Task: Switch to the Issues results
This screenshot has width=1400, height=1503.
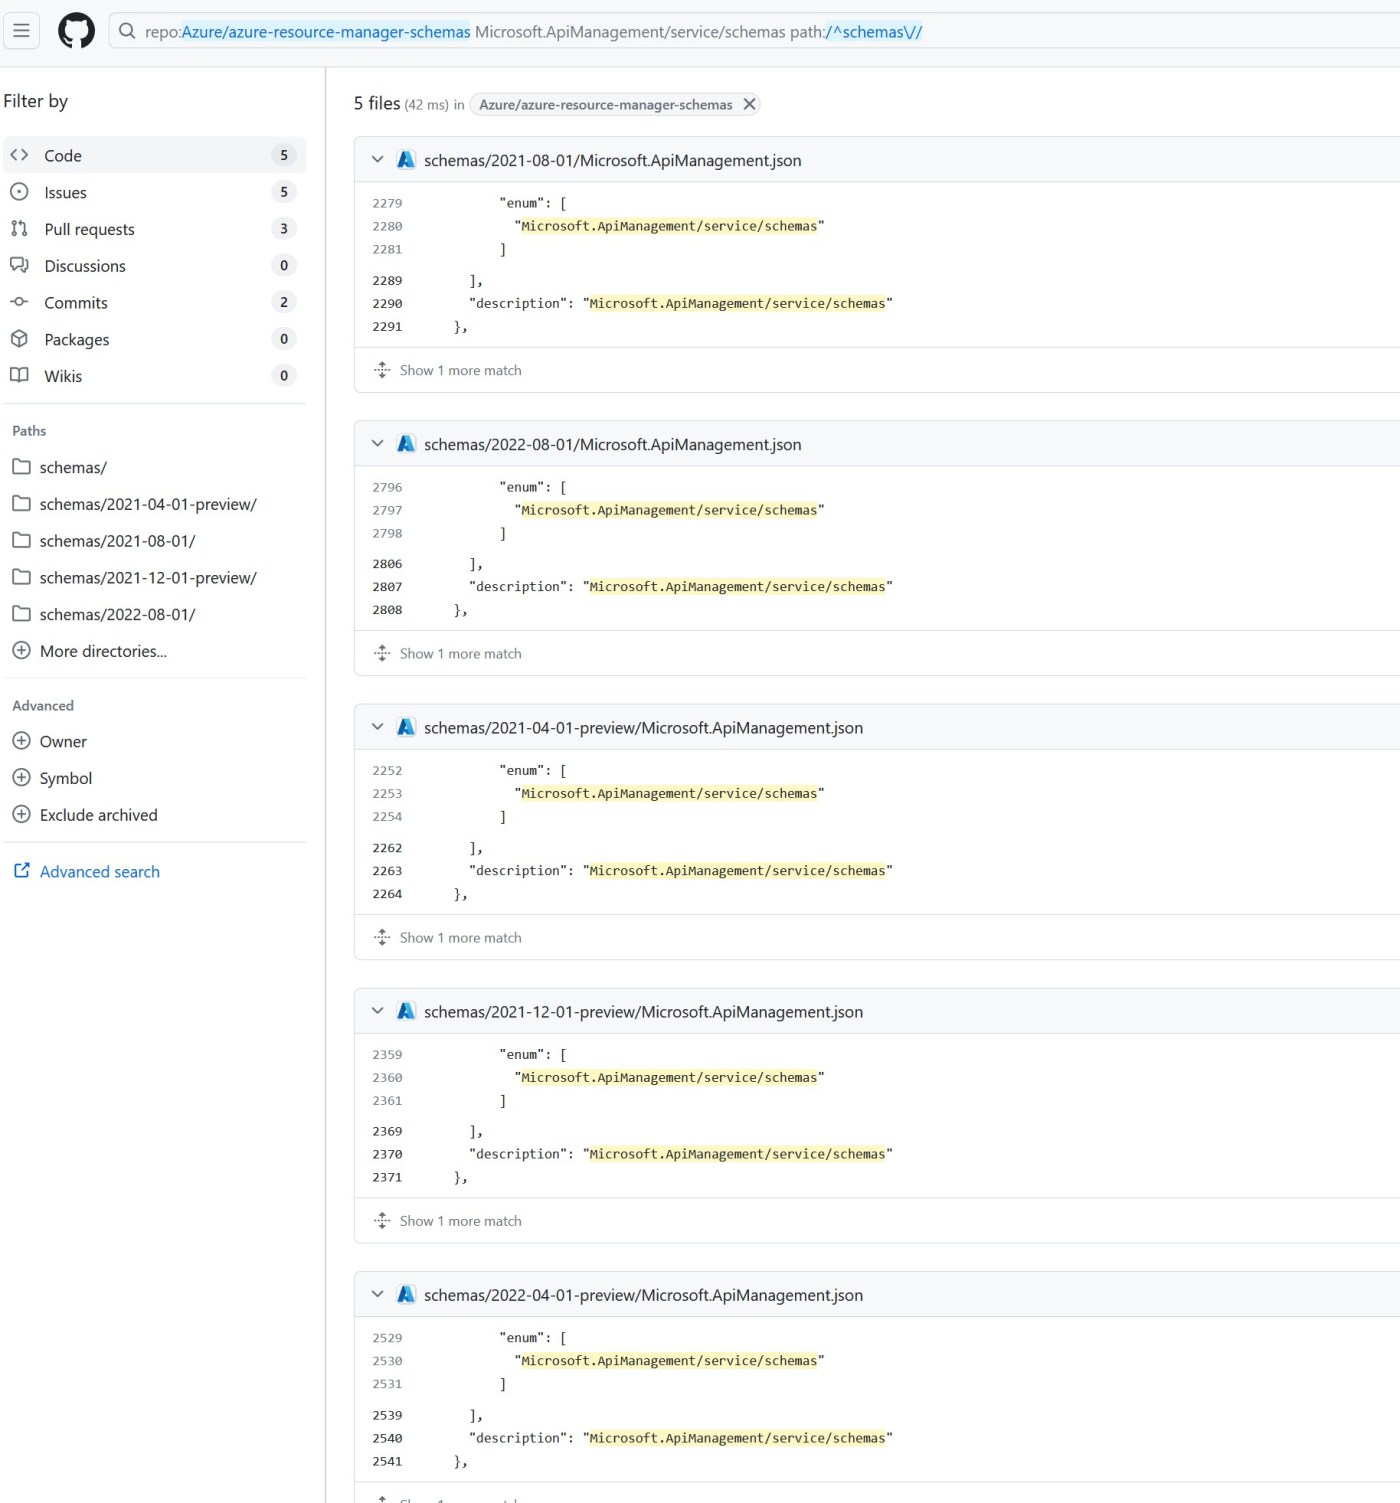Action: (x=64, y=192)
